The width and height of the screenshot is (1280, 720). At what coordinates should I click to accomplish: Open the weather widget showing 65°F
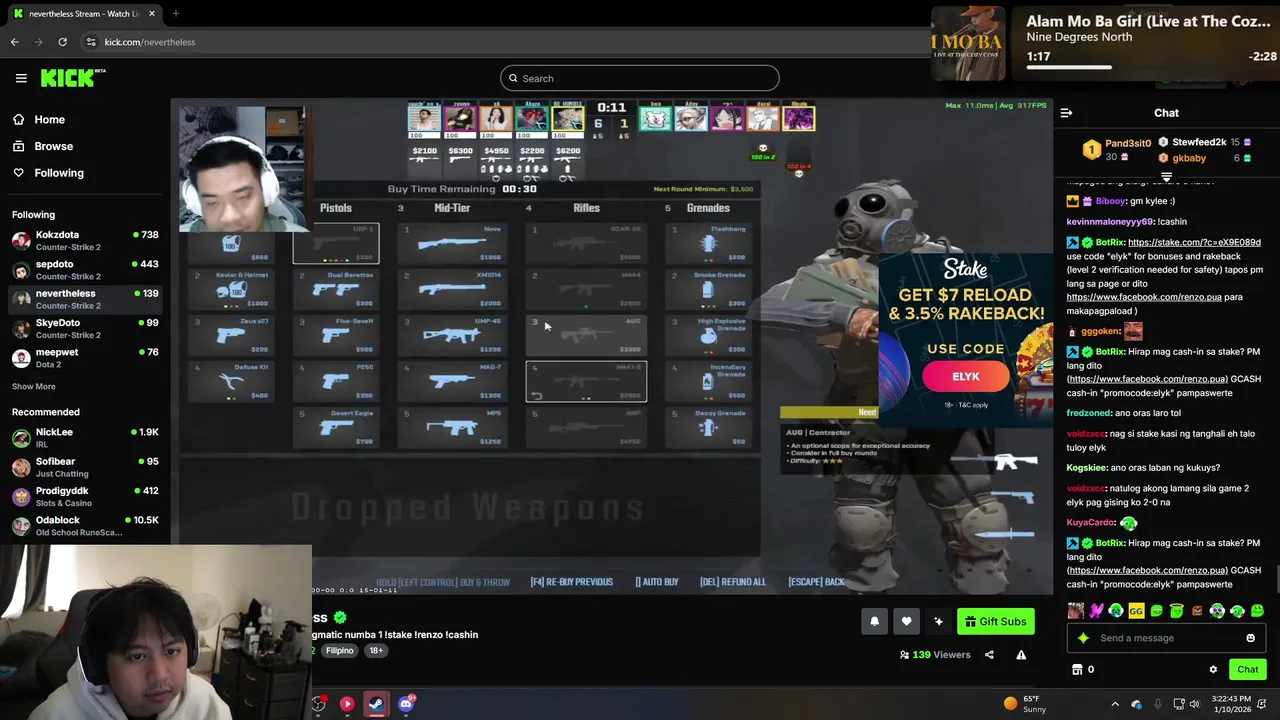point(1025,704)
